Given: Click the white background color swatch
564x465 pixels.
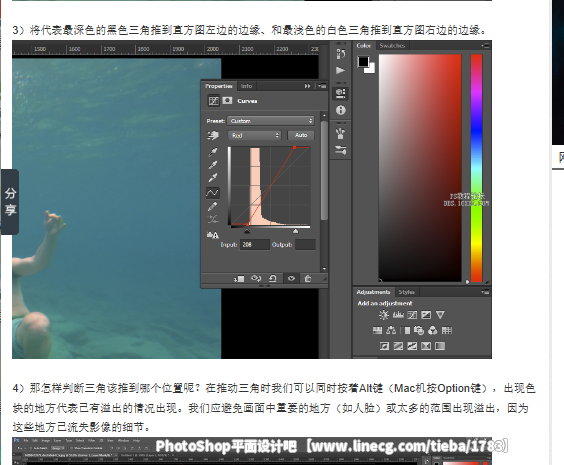Looking at the screenshot, I should 370,69.
